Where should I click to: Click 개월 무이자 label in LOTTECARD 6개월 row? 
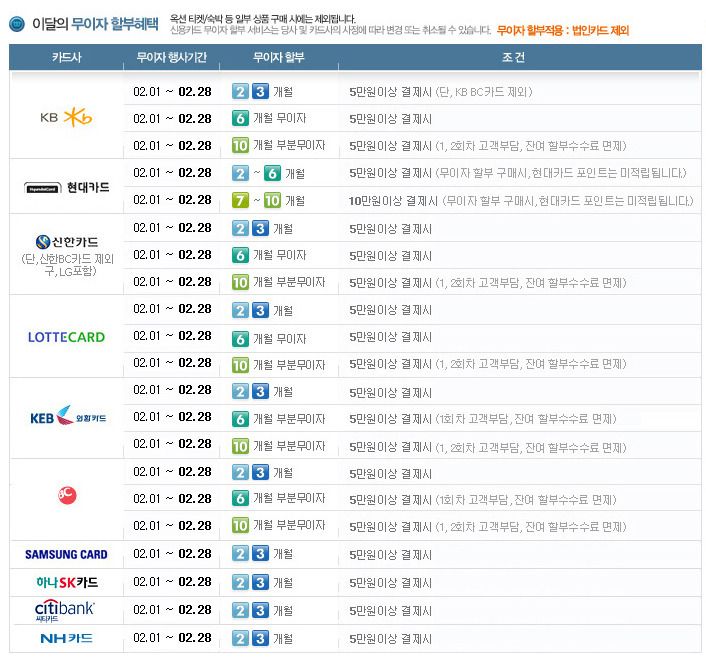[280, 339]
